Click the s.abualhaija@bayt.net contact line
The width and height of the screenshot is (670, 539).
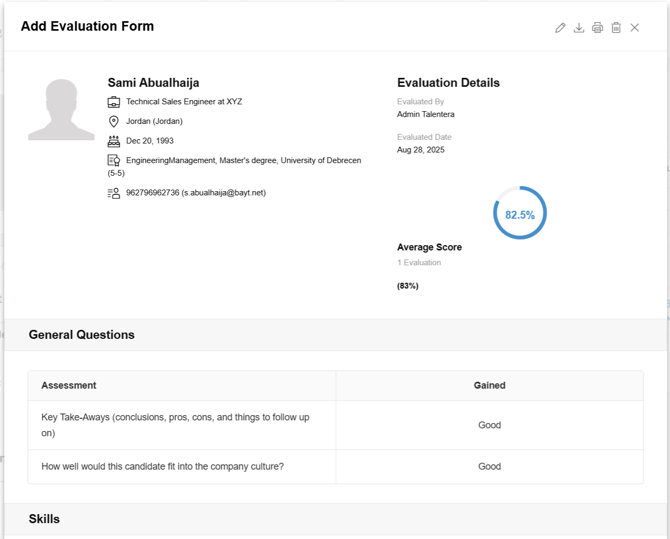click(196, 193)
